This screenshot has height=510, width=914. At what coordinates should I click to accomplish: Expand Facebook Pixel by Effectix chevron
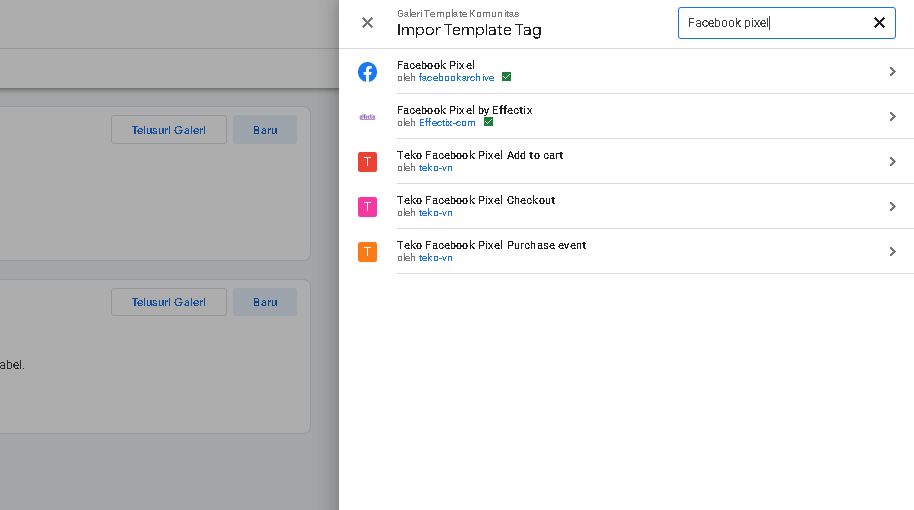(892, 117)
